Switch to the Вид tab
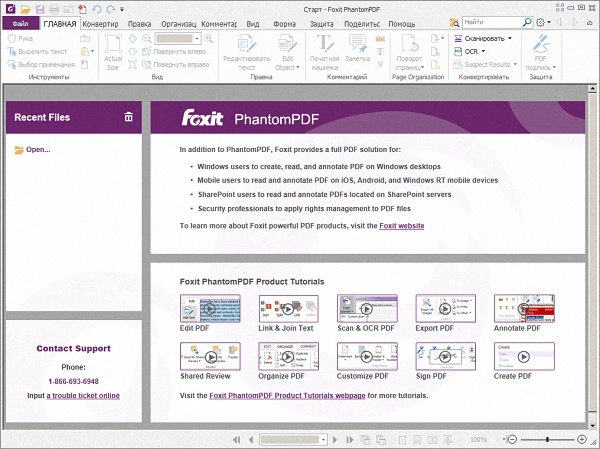600x449 pixels. click(253, 24)
